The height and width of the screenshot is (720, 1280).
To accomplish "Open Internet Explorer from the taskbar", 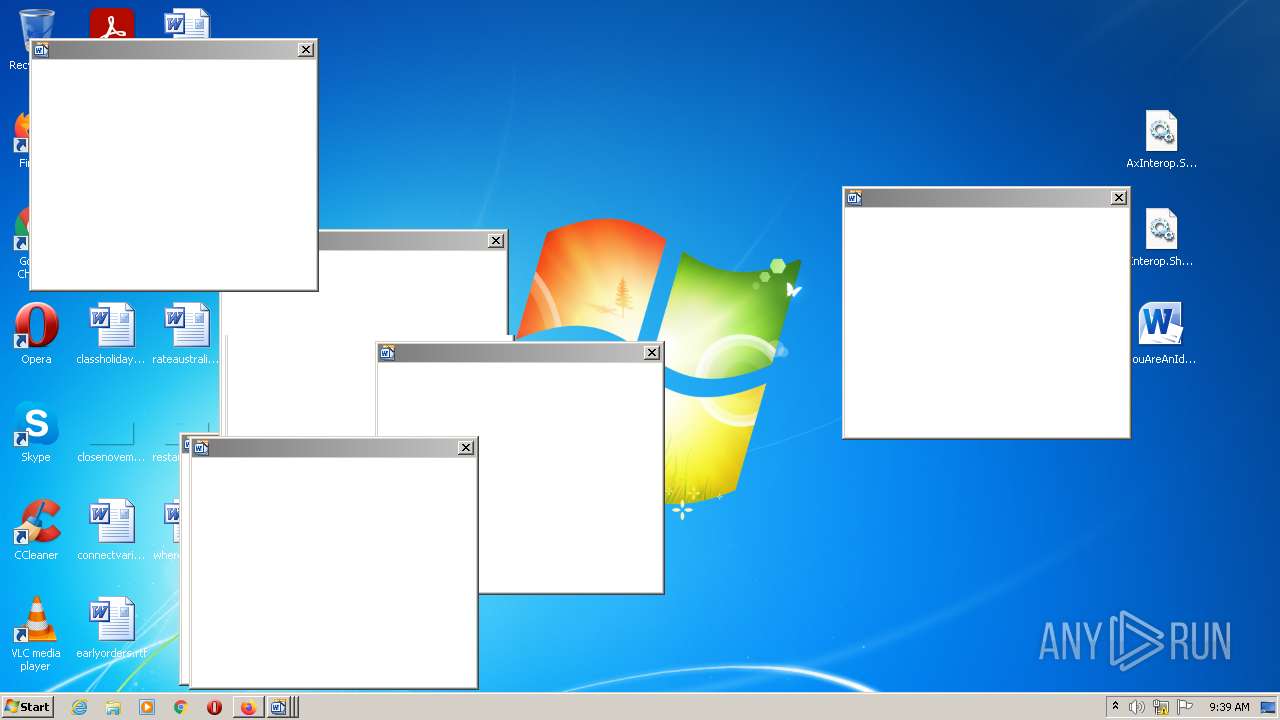I will point(79,707).
